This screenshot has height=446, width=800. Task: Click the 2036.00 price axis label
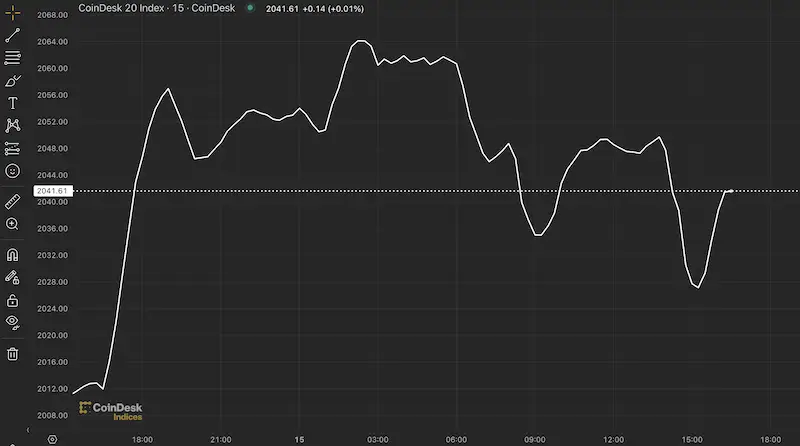(x=53, y=229)
